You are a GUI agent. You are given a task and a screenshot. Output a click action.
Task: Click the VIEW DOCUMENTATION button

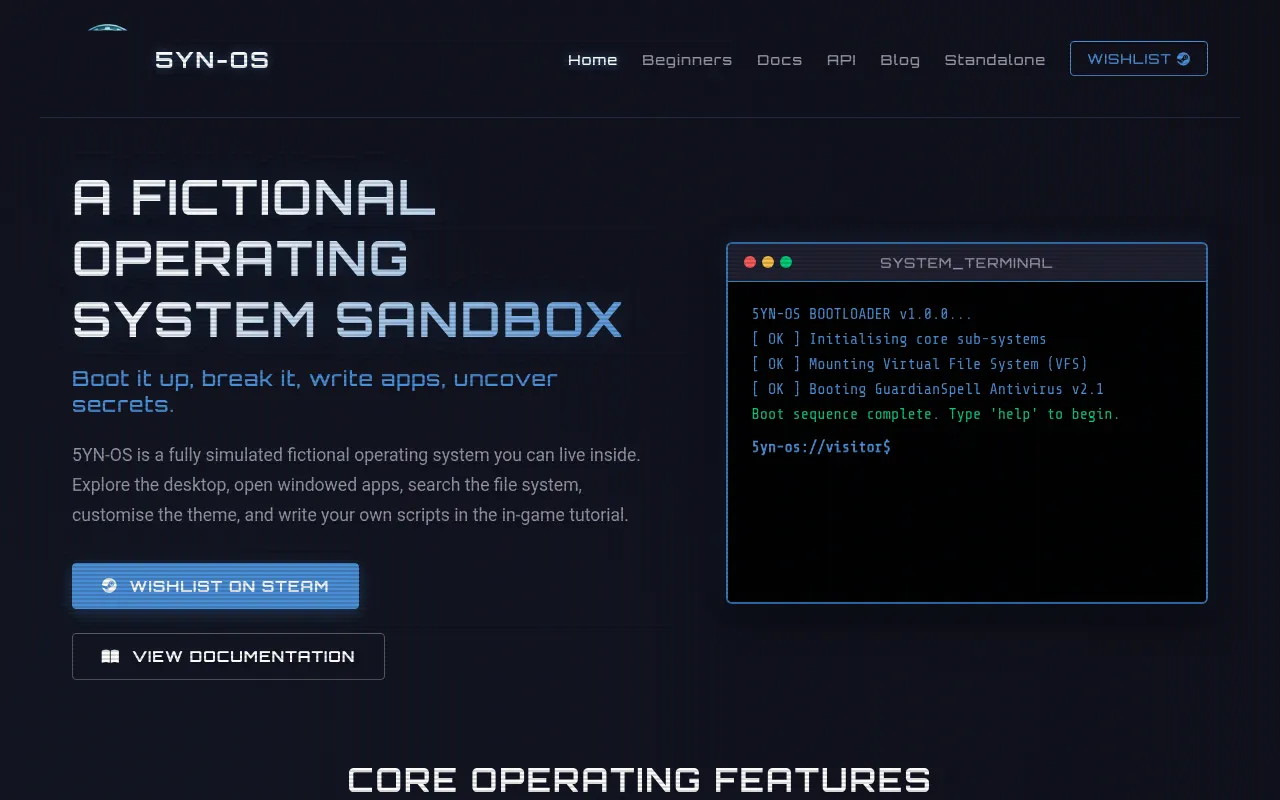click(x=228, y=656)
